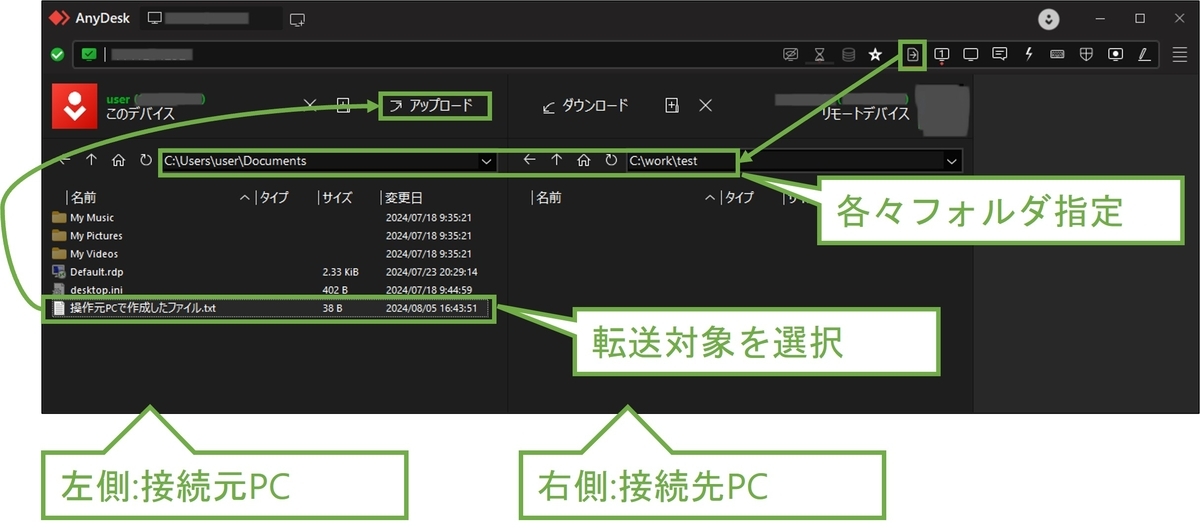Image resolution: width=1200 pixels, height=529 pixels.
Task: Click the screen recording icon
Action: pos(1115,54)
